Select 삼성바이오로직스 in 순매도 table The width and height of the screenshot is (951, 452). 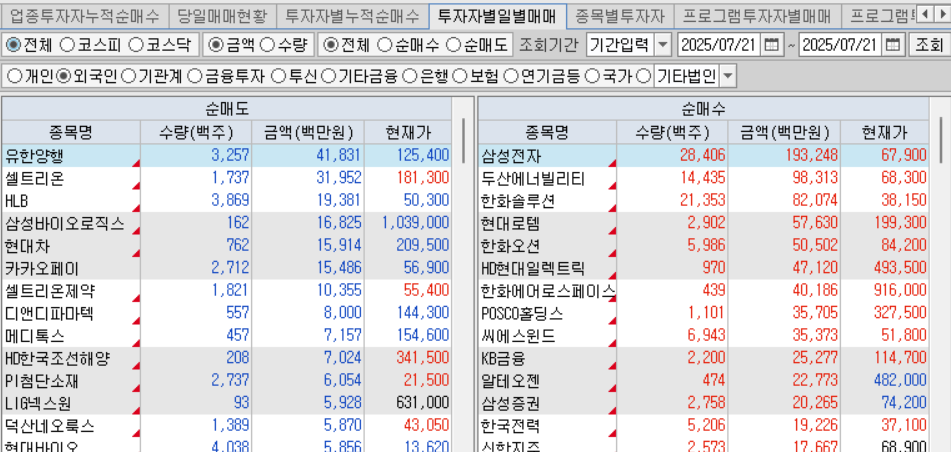226,223
